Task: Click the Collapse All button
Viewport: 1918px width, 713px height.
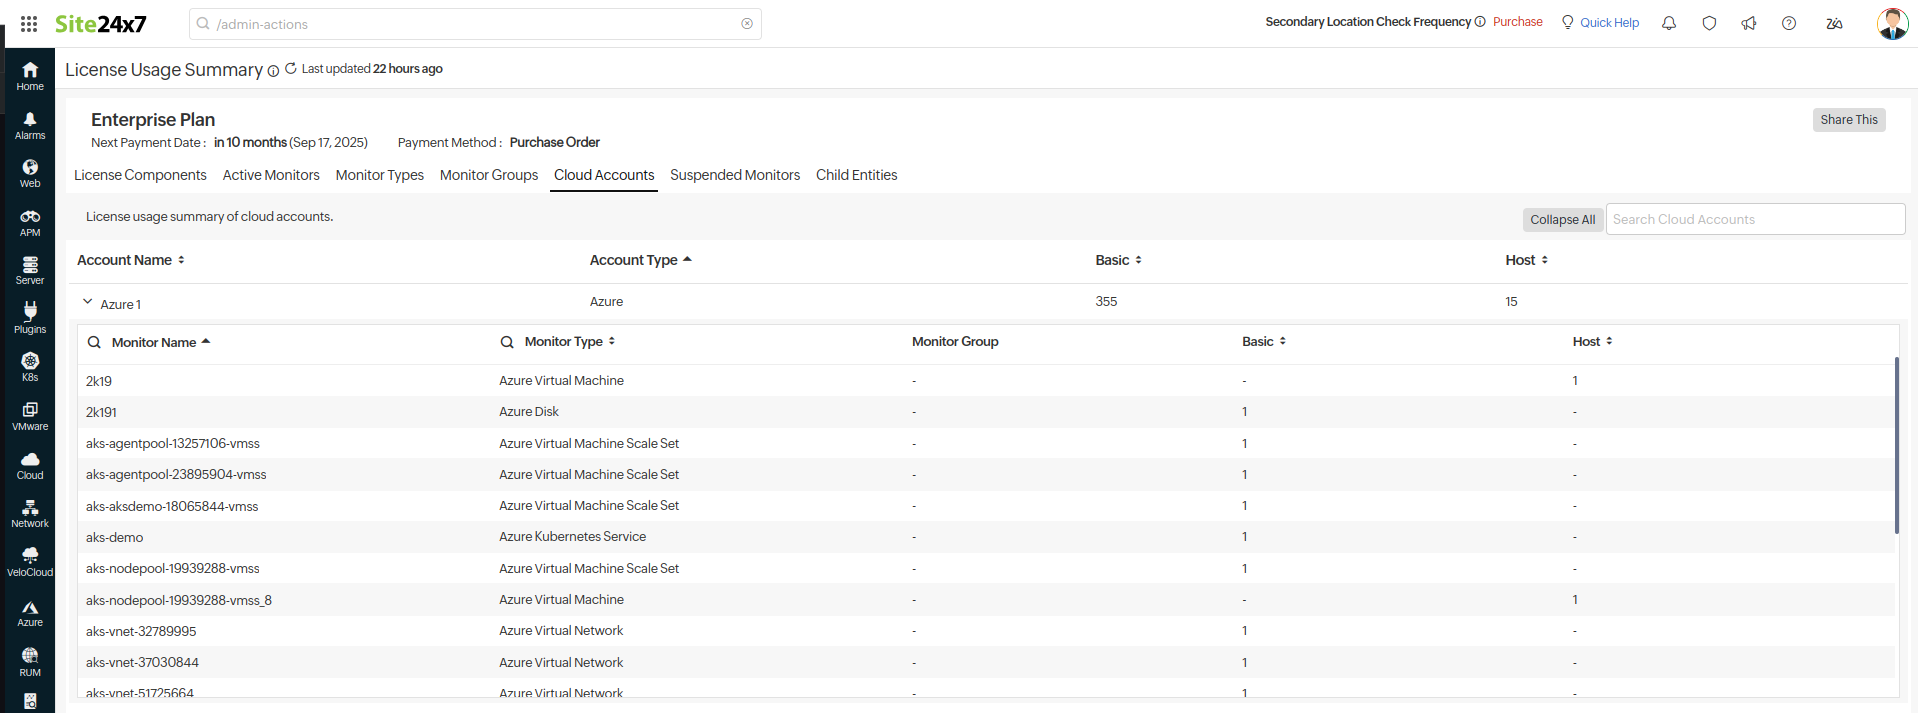Action: 1562,220
